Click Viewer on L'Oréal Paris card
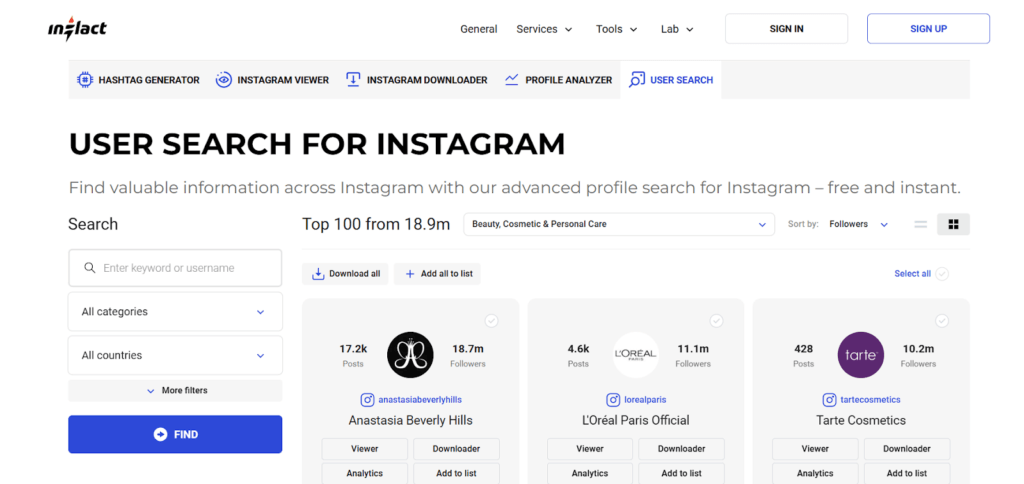This screenshot has width=1024, height=484. 590,449
